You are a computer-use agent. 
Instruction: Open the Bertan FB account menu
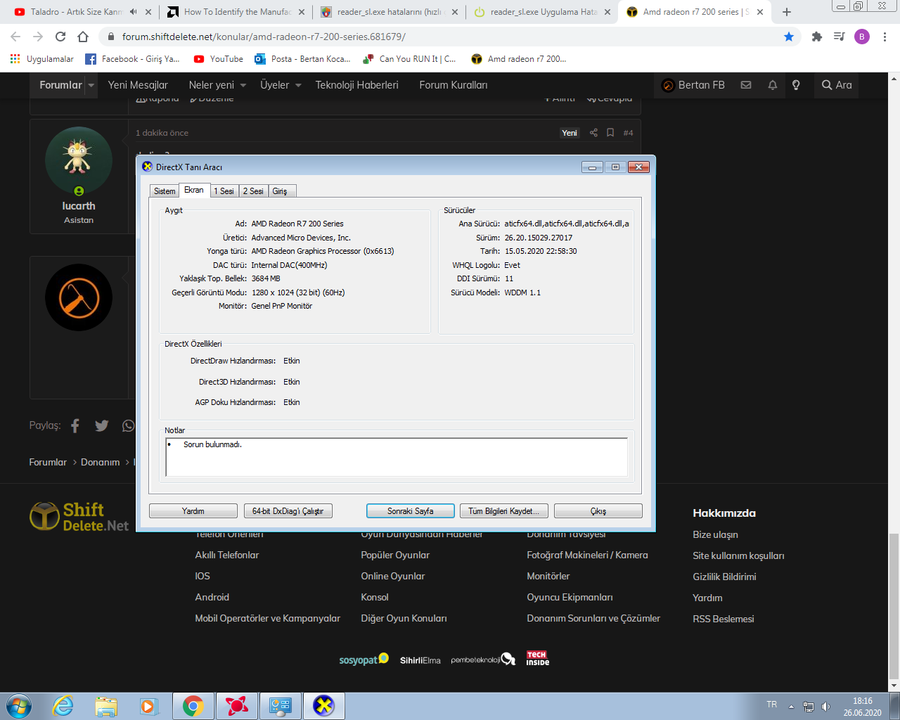693,85
